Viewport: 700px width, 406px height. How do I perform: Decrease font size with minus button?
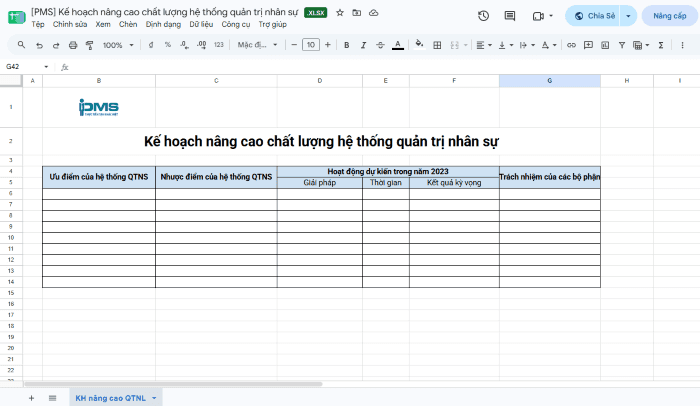pos(294,45)
